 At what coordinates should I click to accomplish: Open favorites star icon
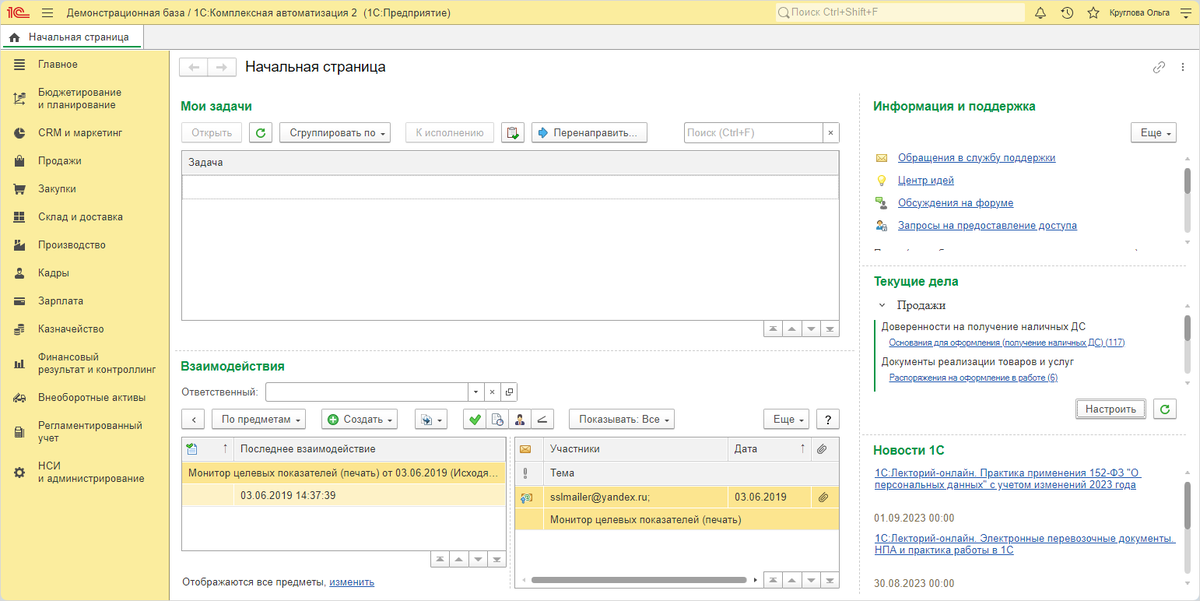1093,13
